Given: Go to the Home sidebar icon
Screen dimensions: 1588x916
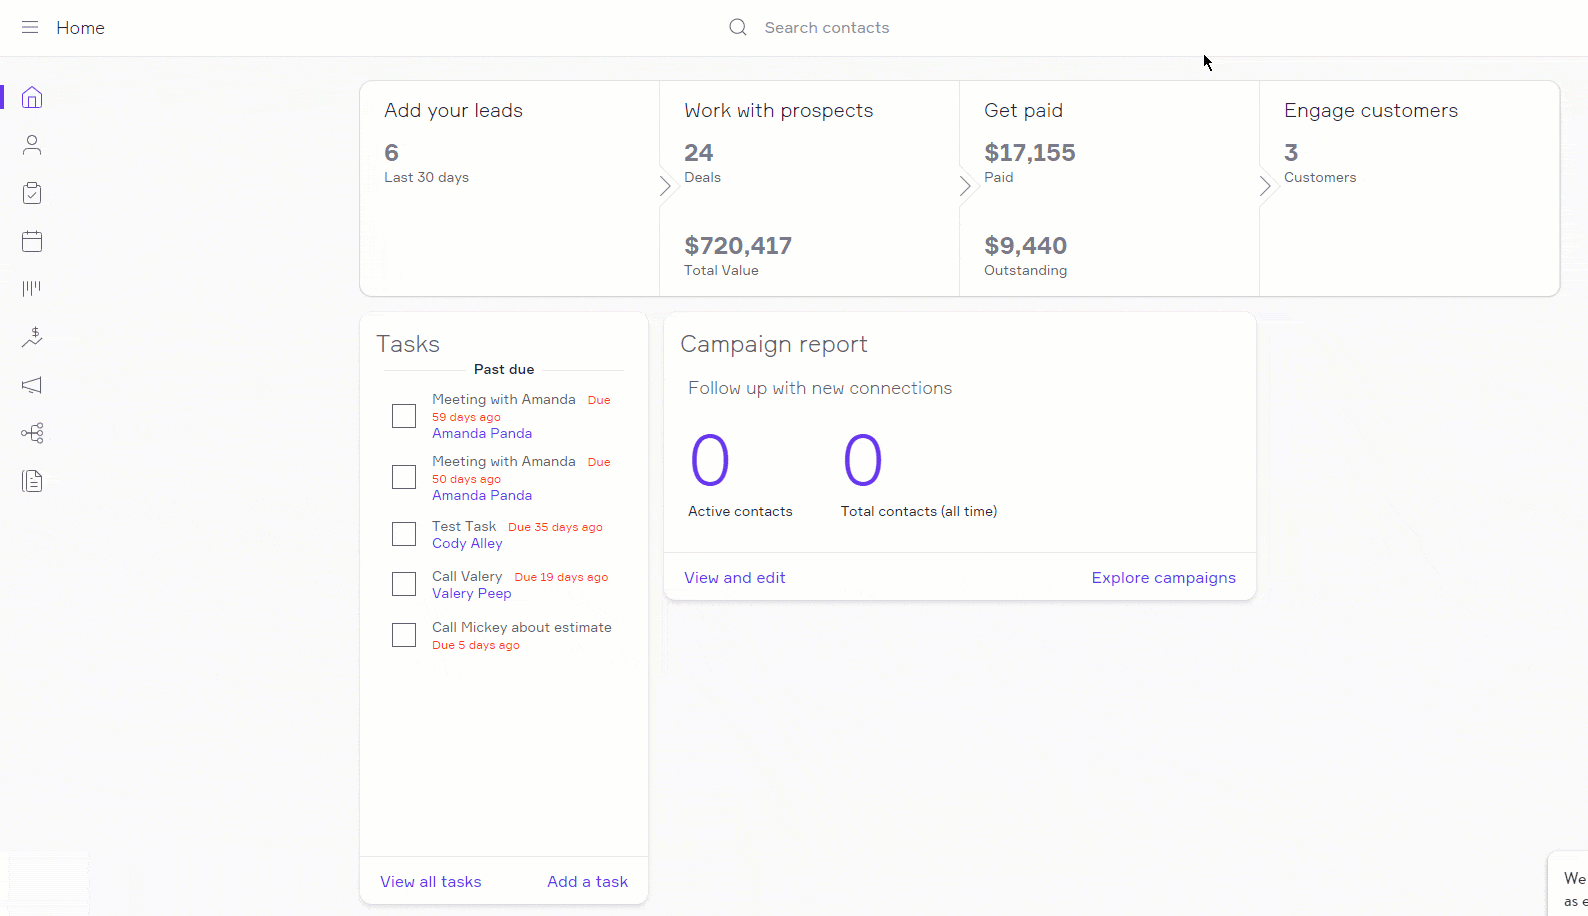Looking at the screenshot, I should (32, 97).
